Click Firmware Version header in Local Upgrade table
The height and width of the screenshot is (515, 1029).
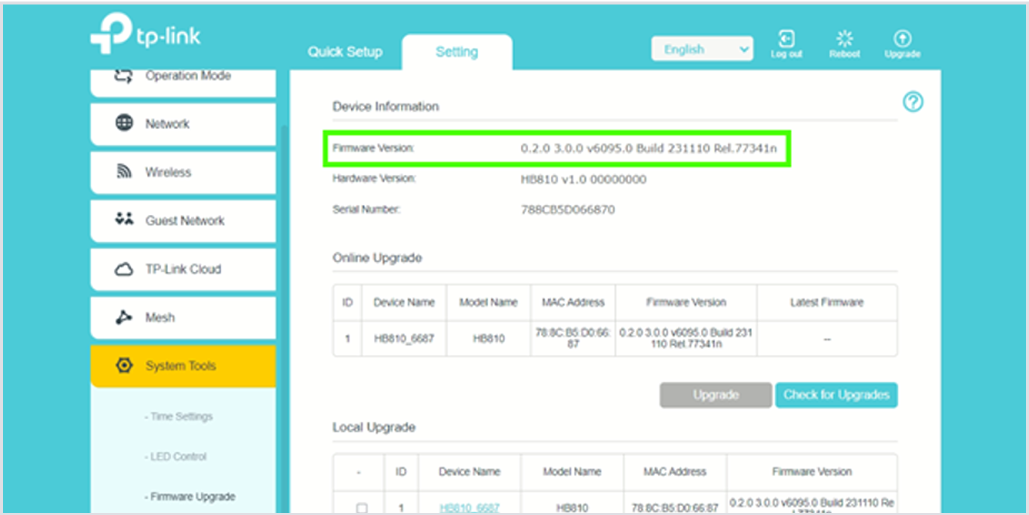(812, 472)
